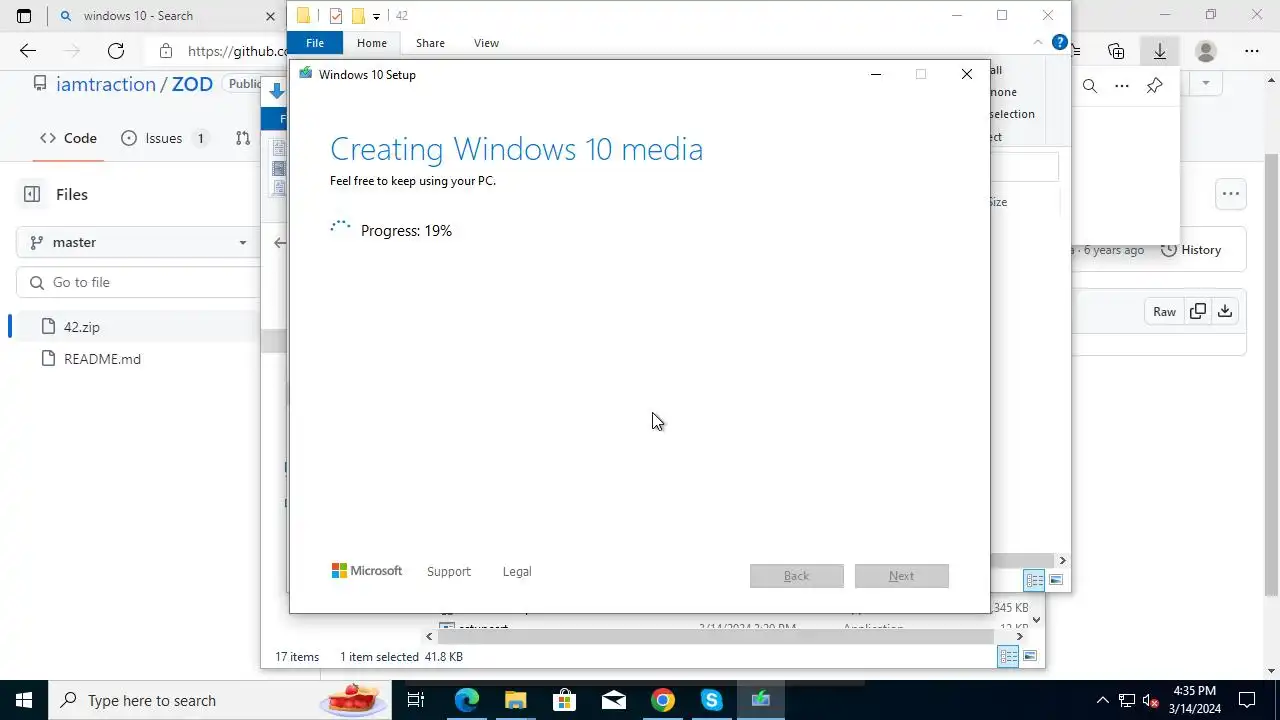Switch 42 window to details view

coord(1034,580)
